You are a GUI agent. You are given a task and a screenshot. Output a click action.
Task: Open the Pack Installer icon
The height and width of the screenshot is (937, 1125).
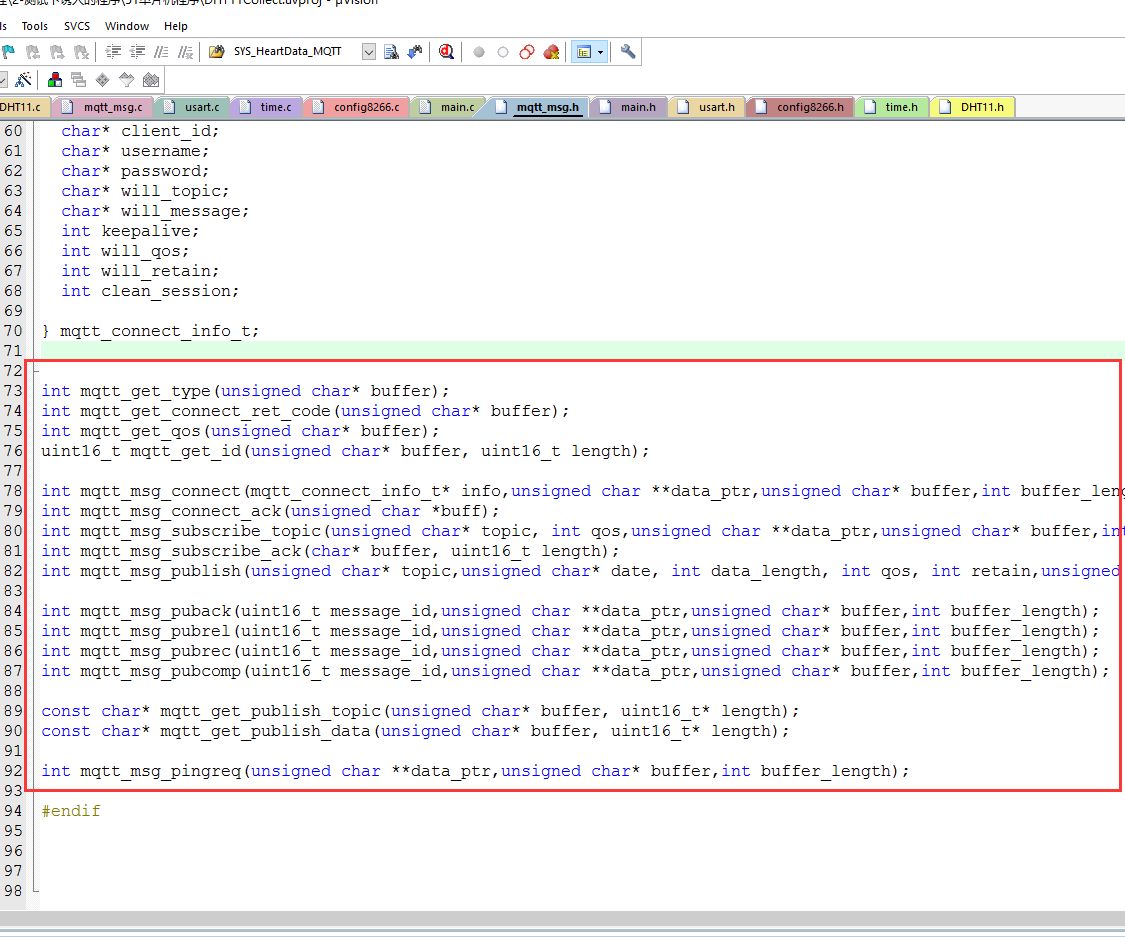pos(151,80)
